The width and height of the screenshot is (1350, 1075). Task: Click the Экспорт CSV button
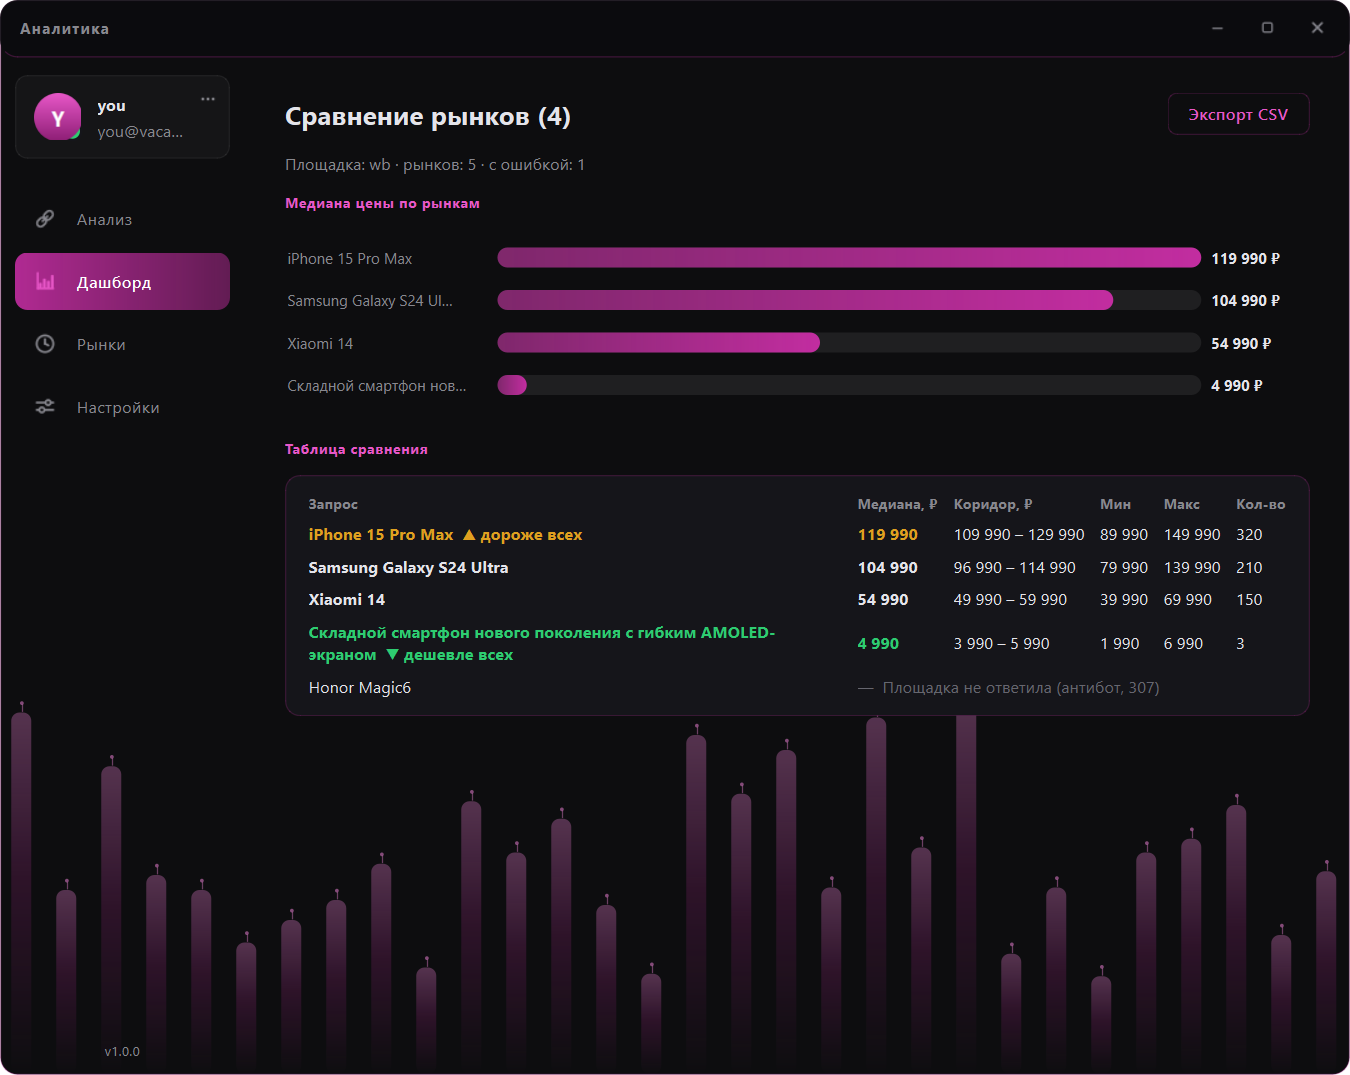[x=1238, y=114]
